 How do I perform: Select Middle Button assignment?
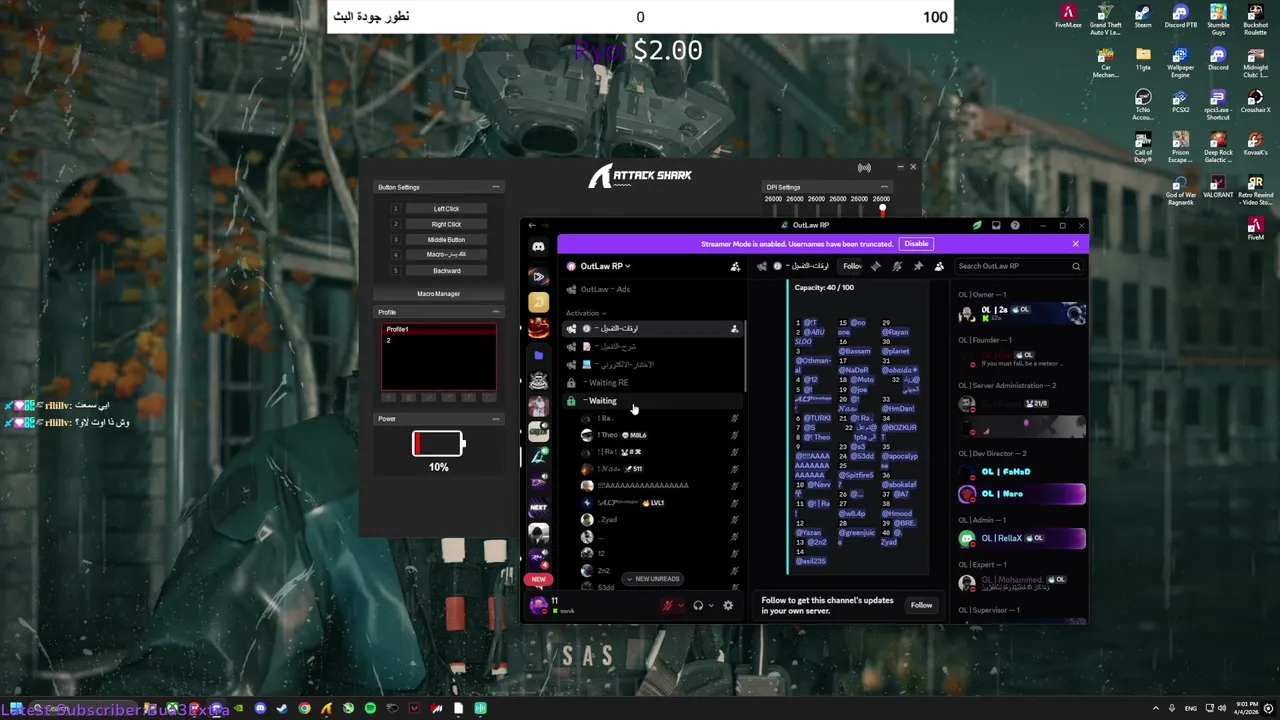[x=446, y=240]
